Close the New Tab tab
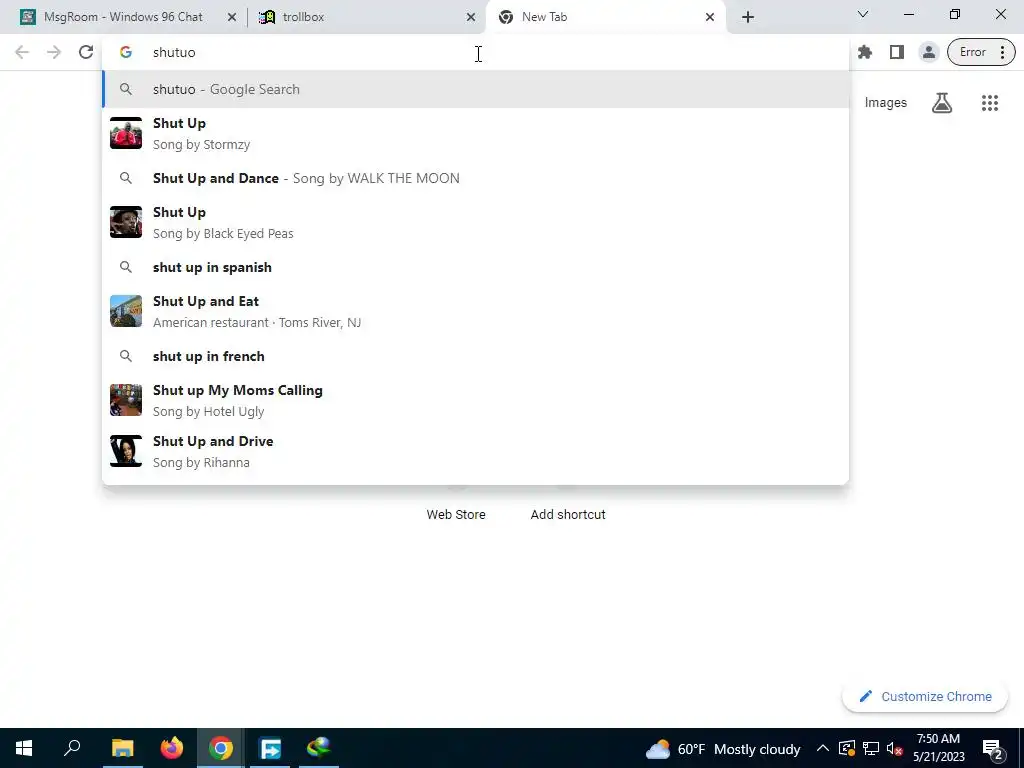The image size is (1024, 768). [710, 17]
